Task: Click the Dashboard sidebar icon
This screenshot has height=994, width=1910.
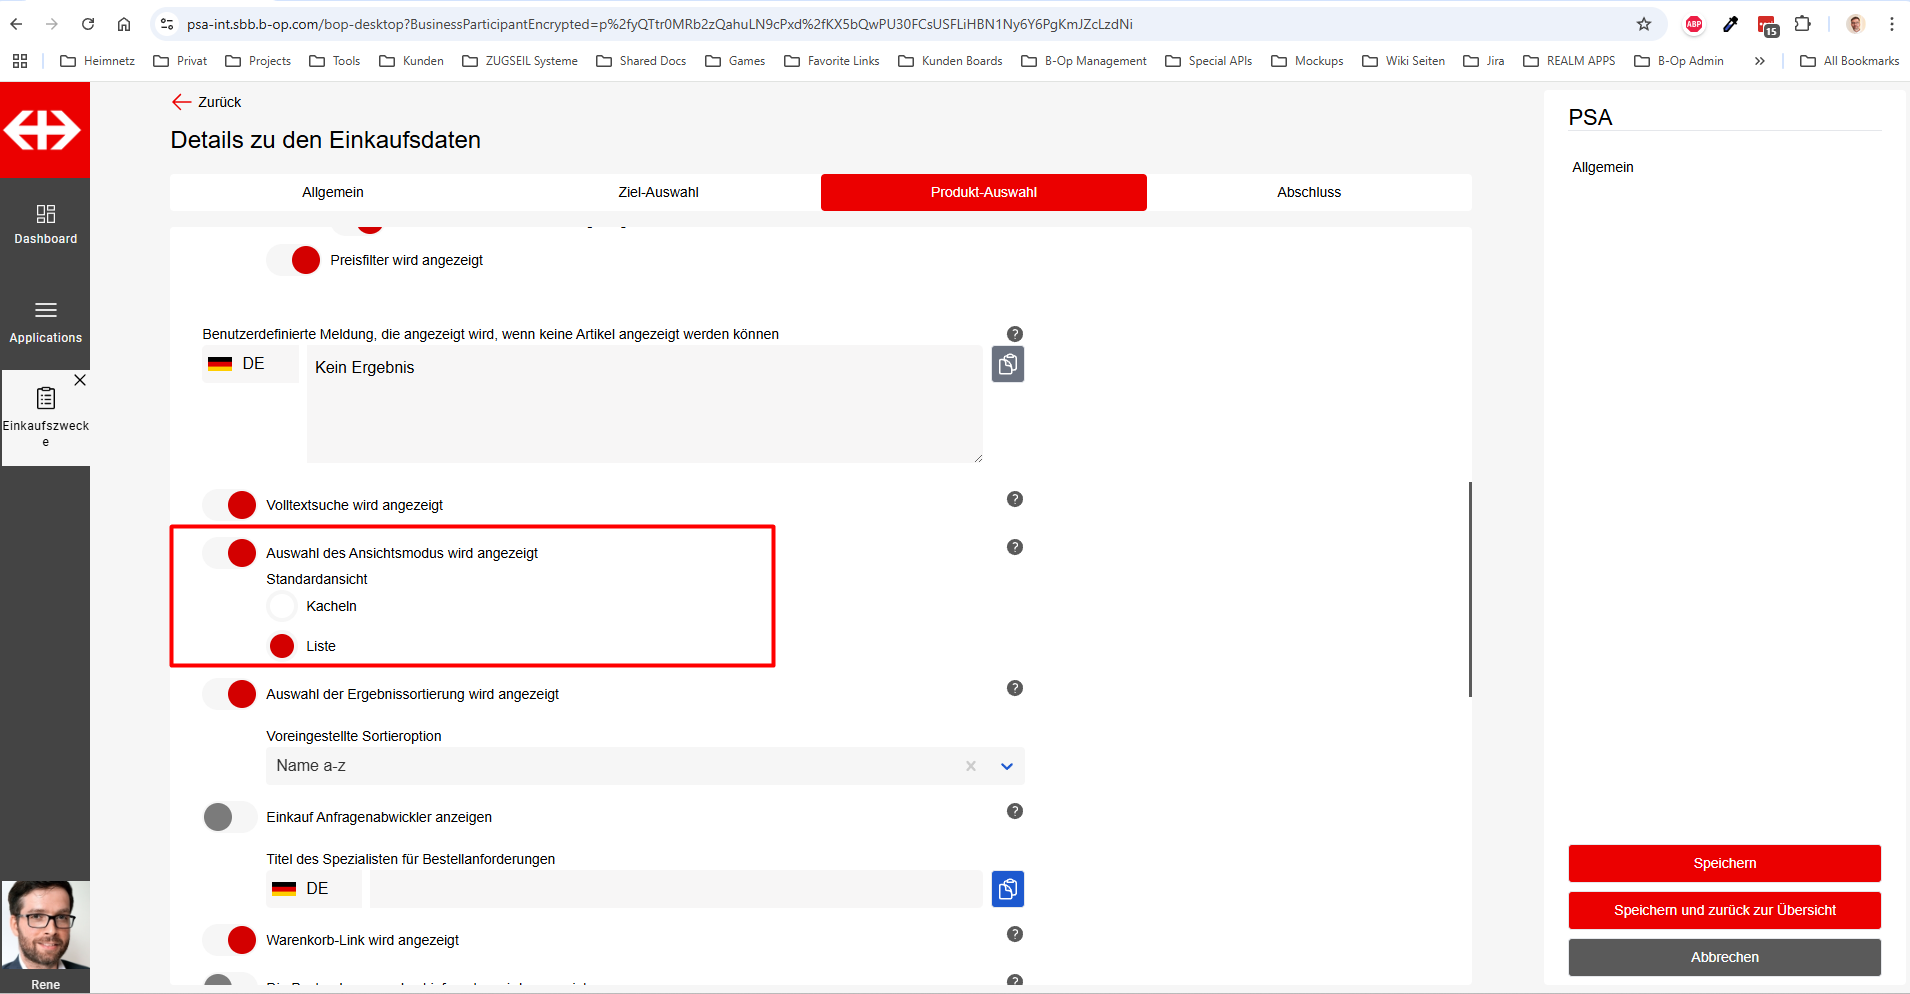Action: click(x=45, y=214)
